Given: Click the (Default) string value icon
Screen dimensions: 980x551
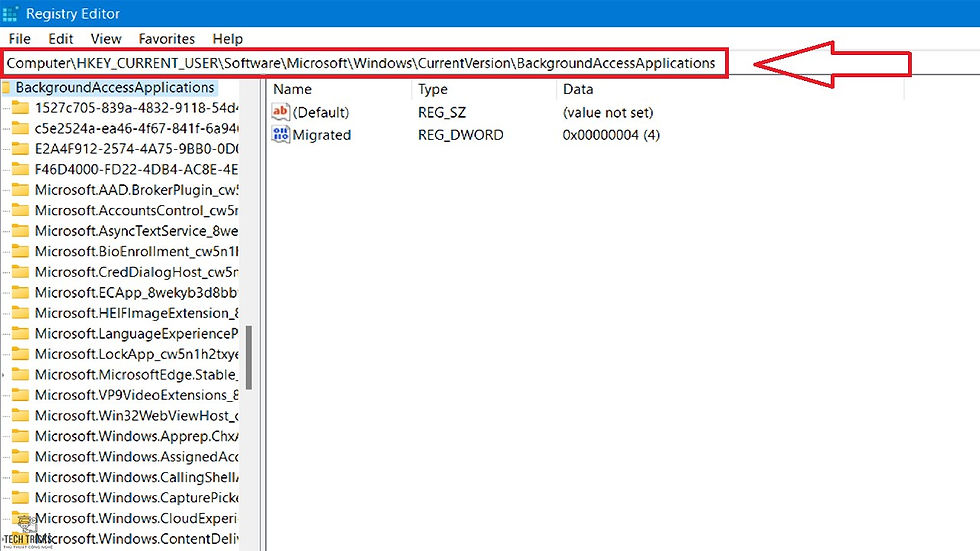Looking at the screenshot, I should pyautogui.click(x=281, y=112).
